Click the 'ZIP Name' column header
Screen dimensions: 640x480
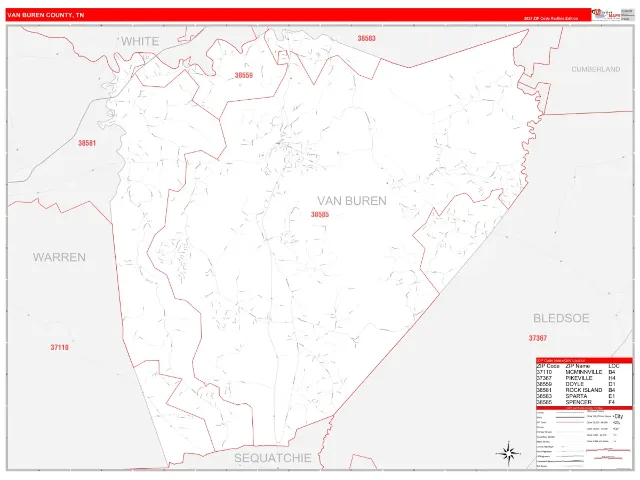point(578,366)
